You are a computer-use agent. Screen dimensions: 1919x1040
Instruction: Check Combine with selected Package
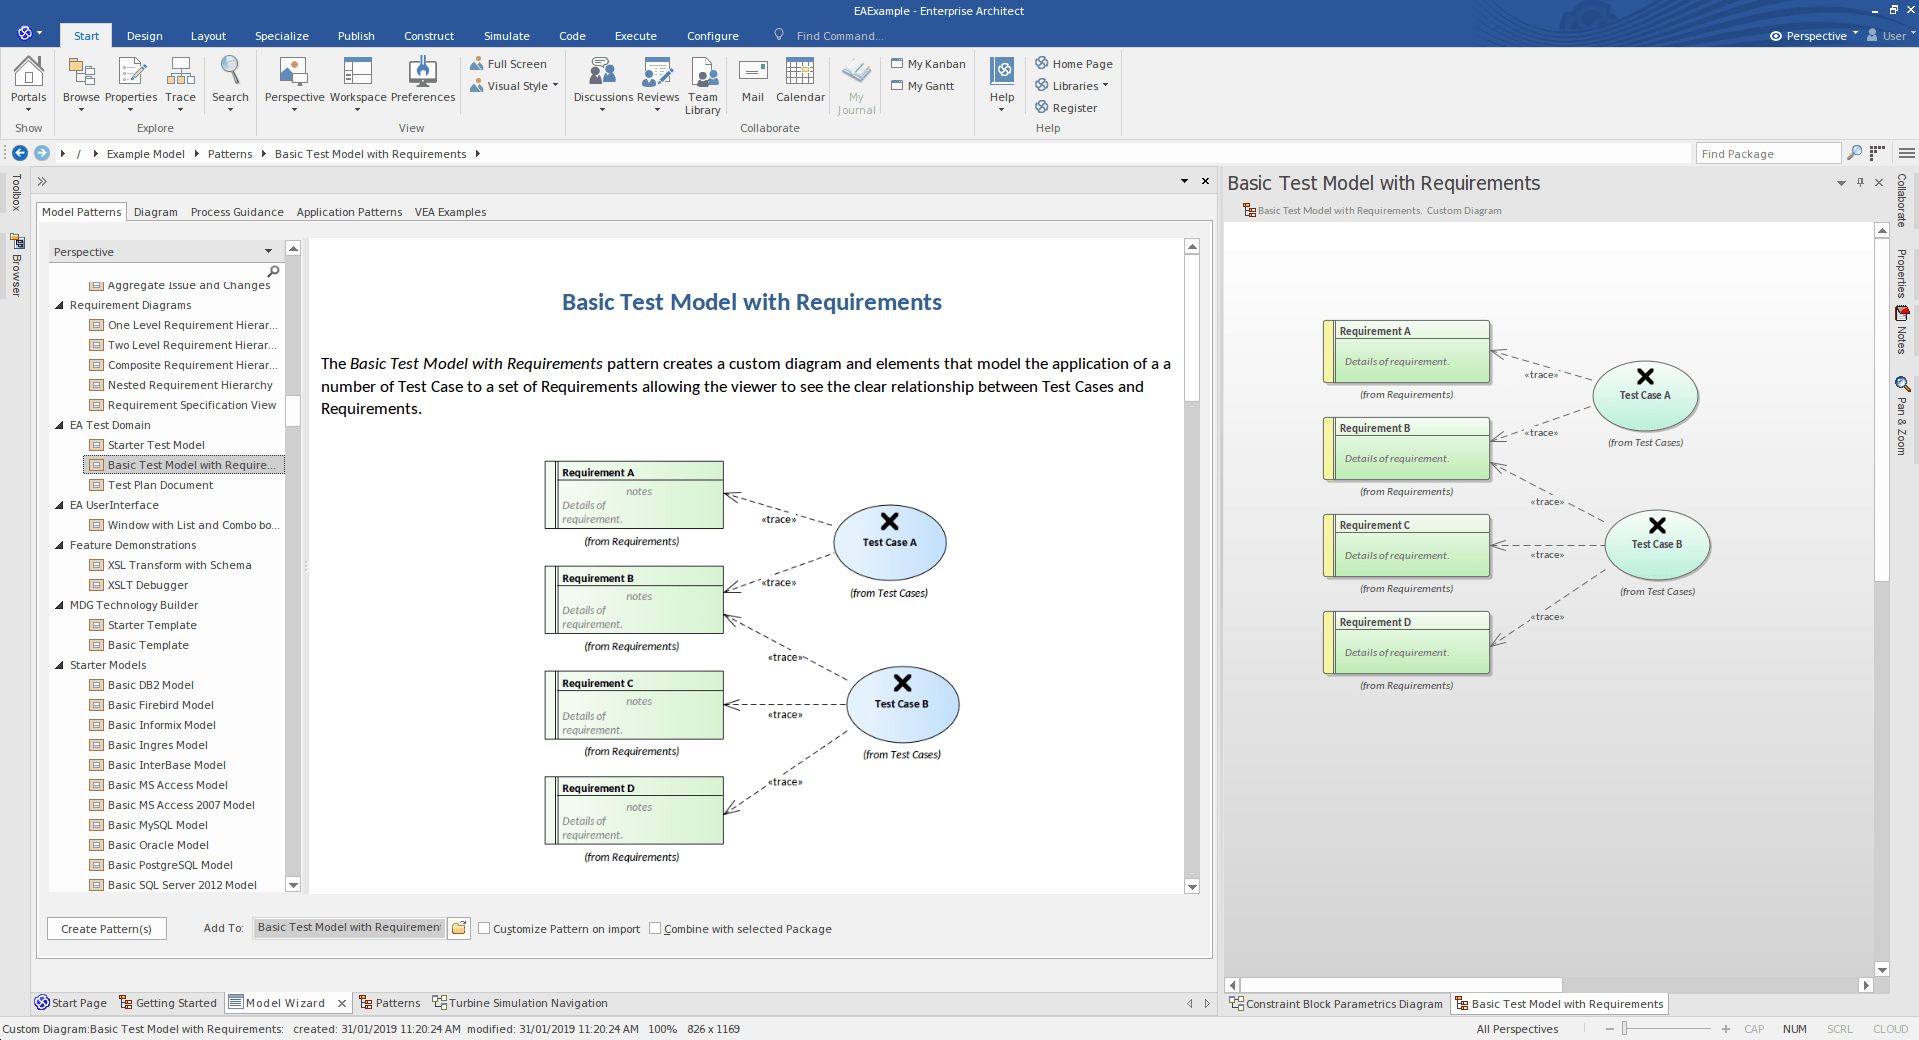pyautogui.click(x=655, y=928)
